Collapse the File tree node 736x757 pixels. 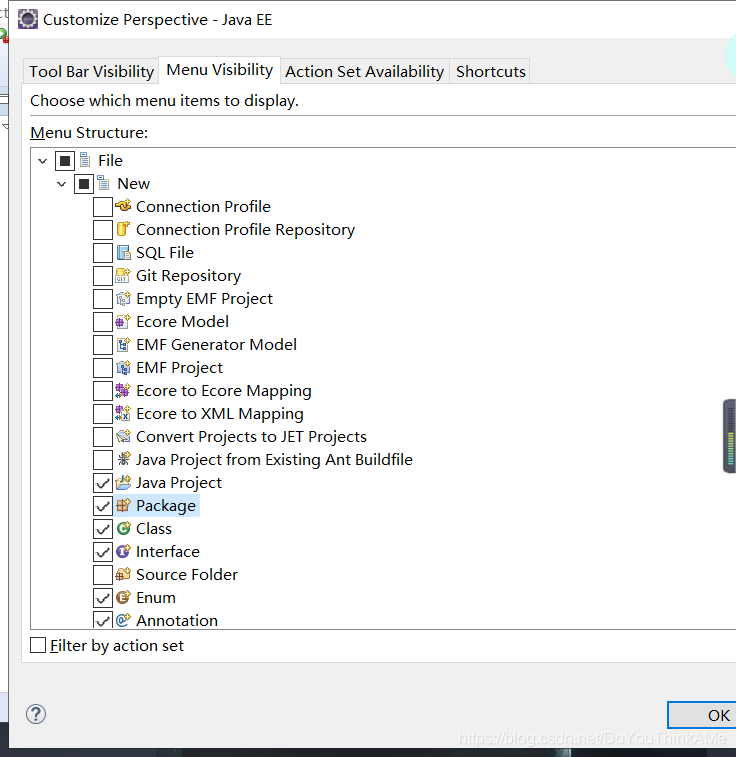pyautogui.click(x=42, y=161)
